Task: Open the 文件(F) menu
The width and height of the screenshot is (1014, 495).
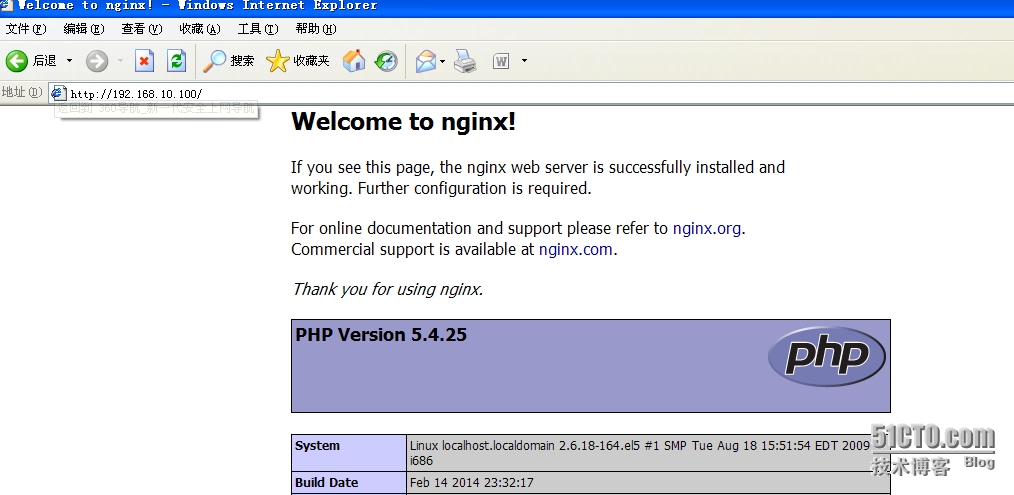Action: click(27, 29)
